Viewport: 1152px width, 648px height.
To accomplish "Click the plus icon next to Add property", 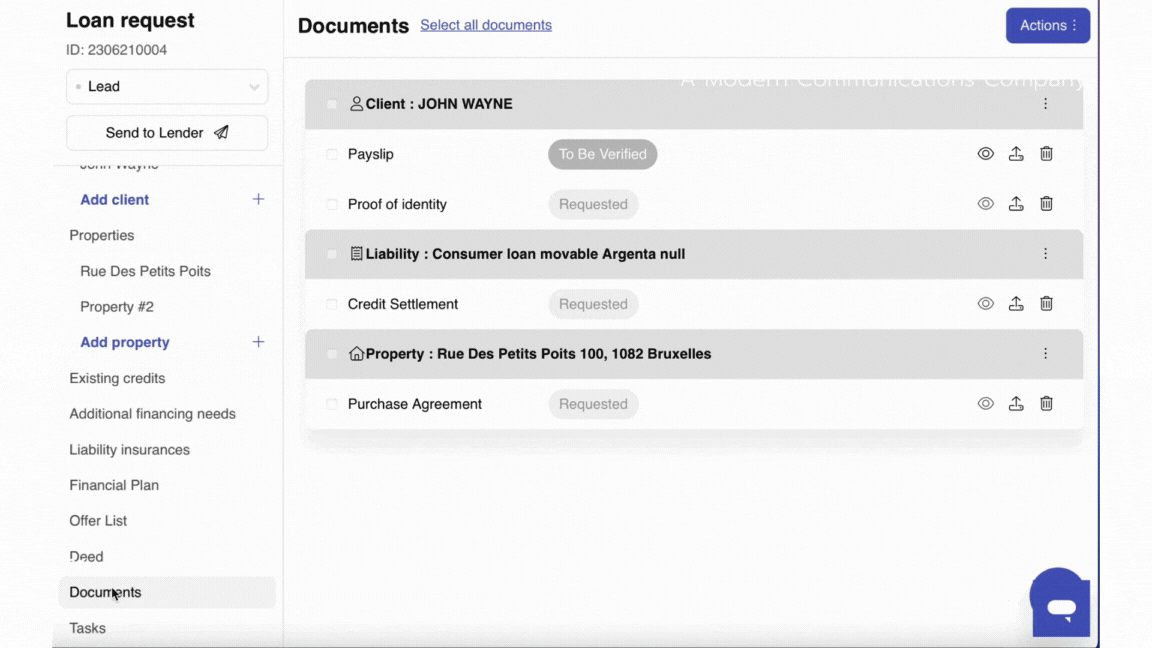I will click(x=258, y=342).
